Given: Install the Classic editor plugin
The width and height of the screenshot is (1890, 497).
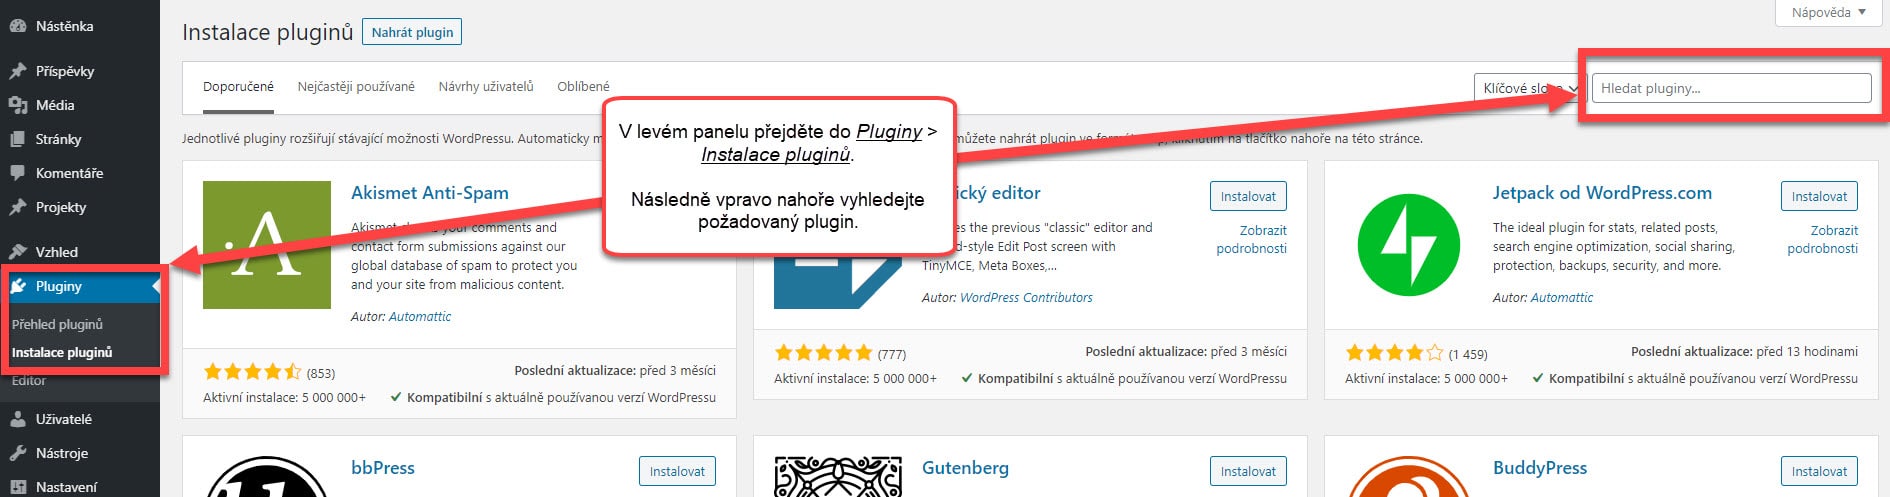Looking at the screenshot, I should [x=1248, y=196].
